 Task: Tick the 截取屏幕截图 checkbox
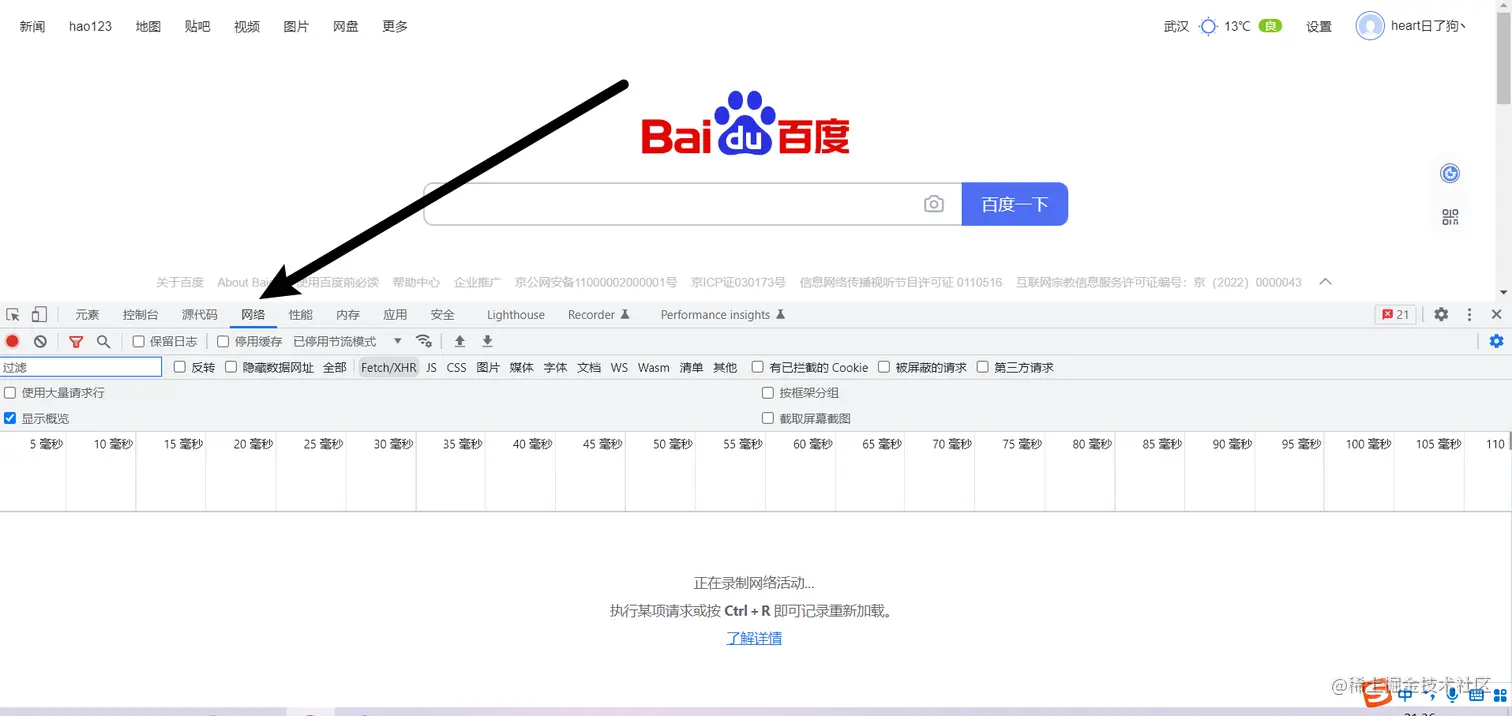tap(768, 418)
